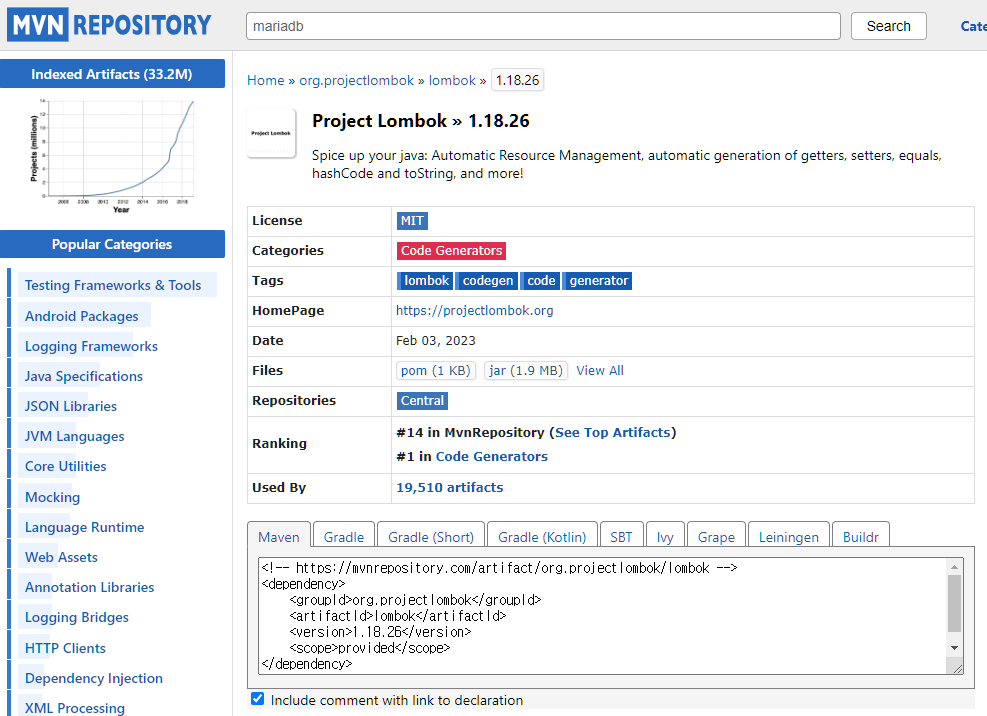Select the lombok tag
Image resolution: width=987 pixels, height=716 pixels.
[x=425, y=281]
